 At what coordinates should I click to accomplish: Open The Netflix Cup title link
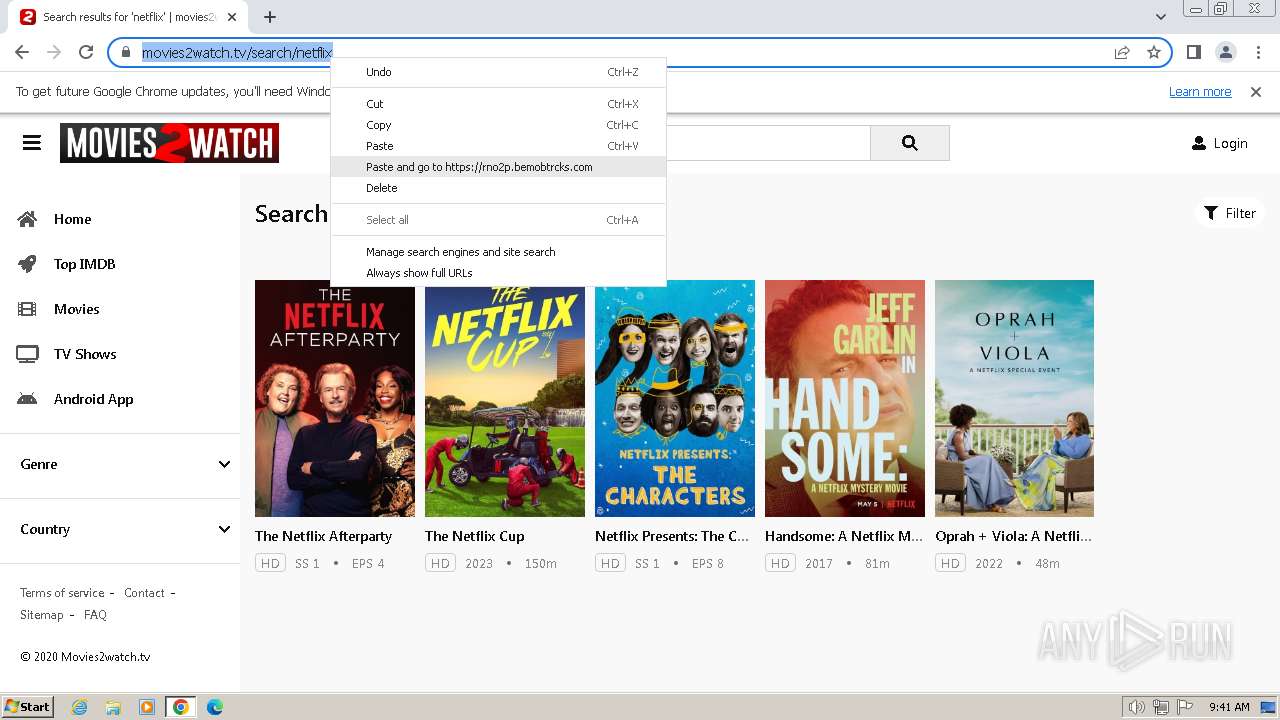pyautogui.click(x=474, y=536)
